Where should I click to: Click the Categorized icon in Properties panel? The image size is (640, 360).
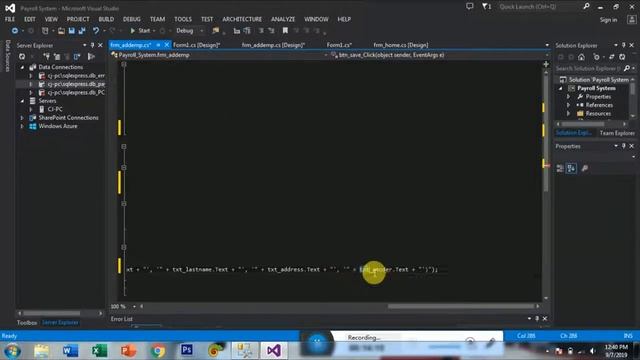(560, 168)
